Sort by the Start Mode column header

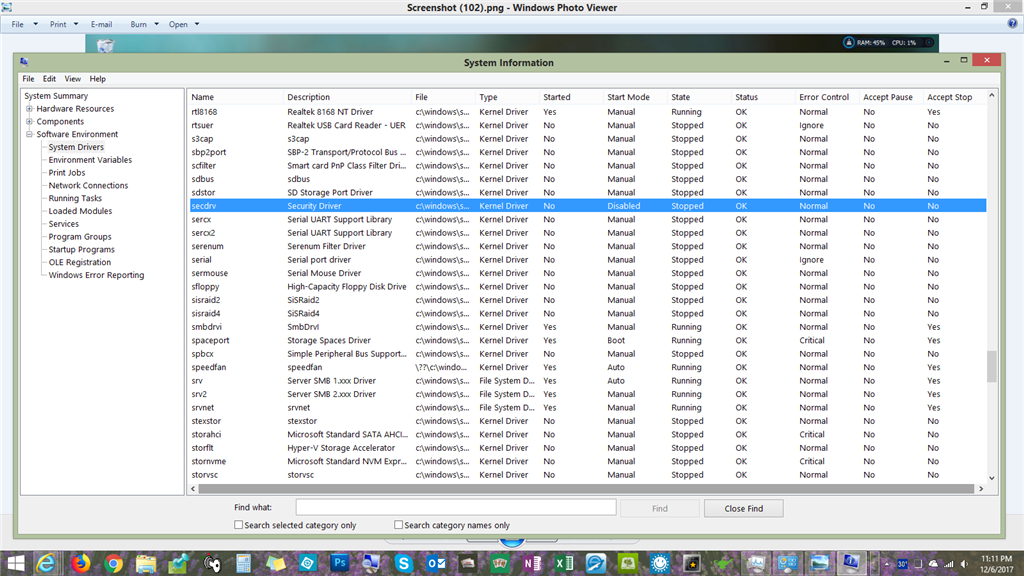[635, 97]
